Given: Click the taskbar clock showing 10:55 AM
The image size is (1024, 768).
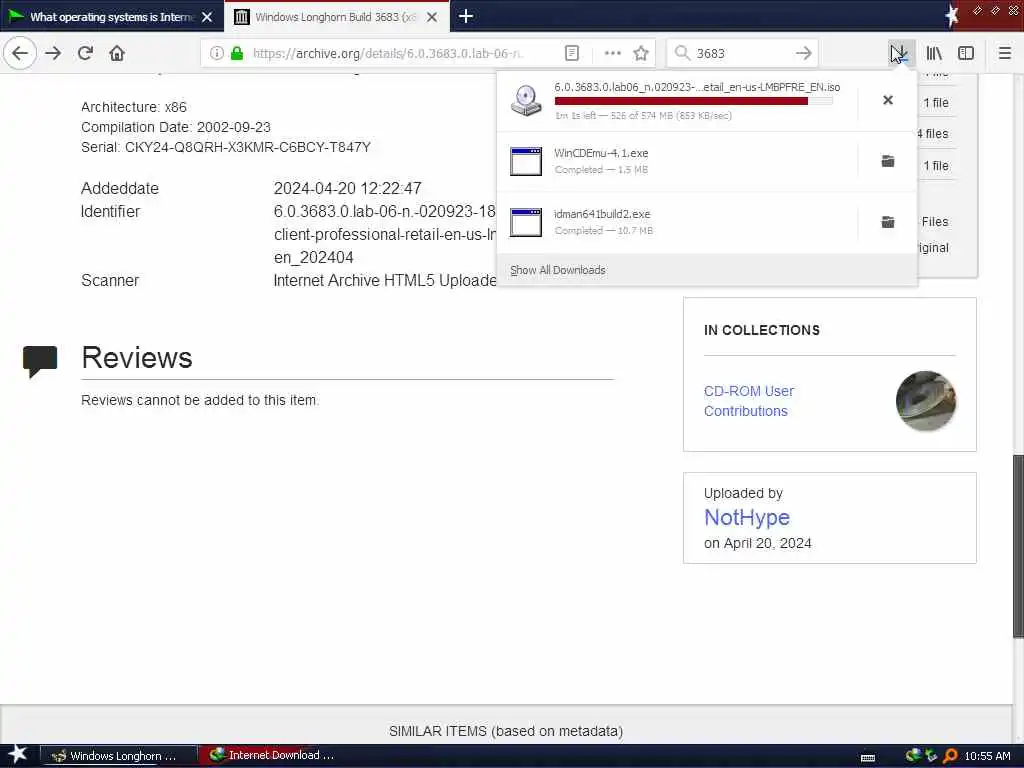Looking at the screenshot, I should coord(987,756).
